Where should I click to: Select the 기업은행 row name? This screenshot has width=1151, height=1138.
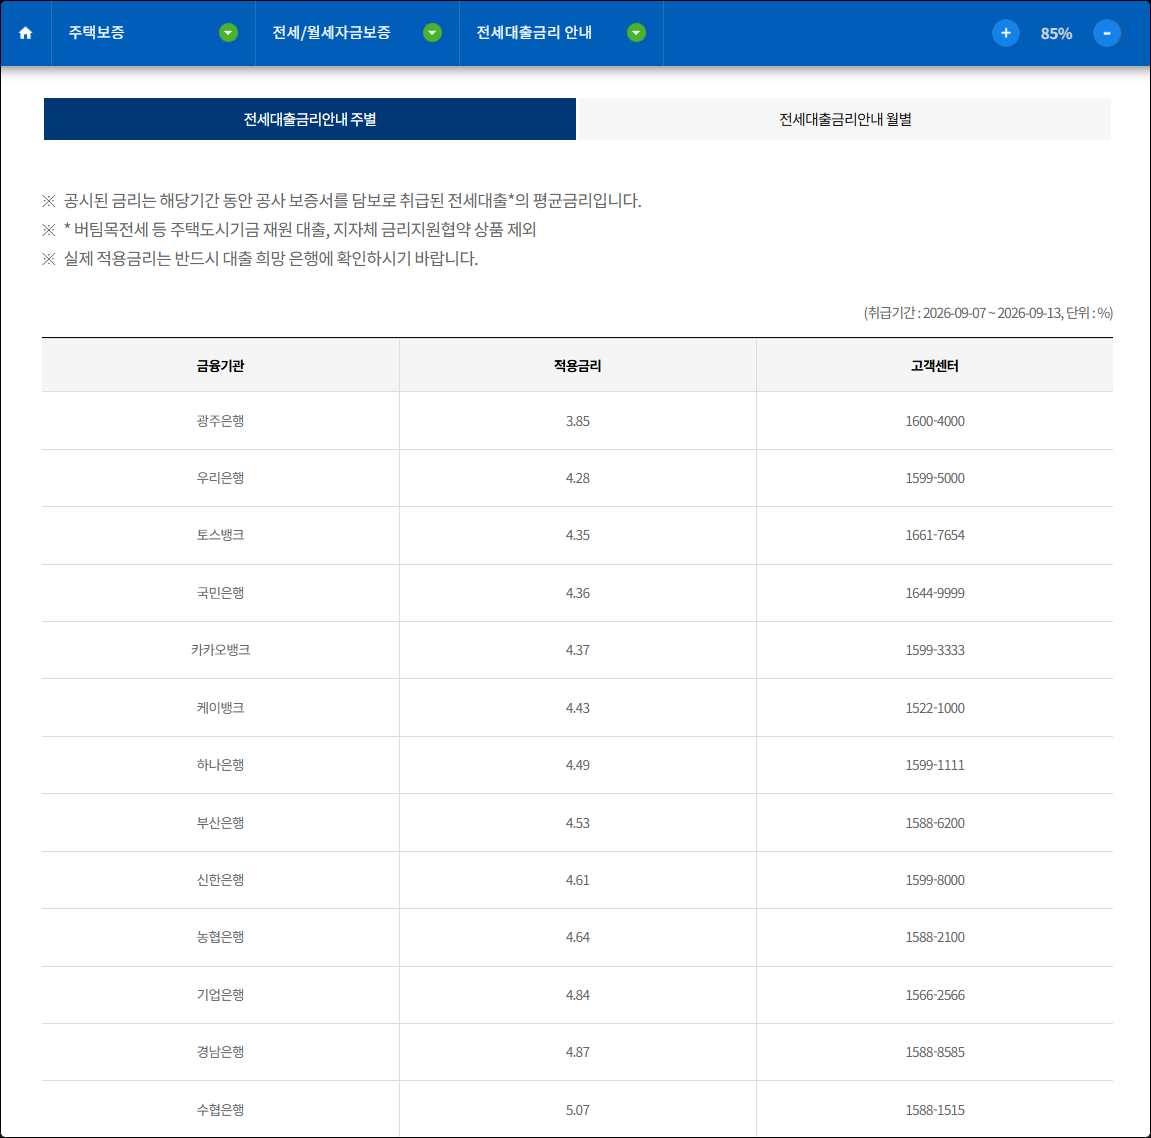tap(220, 995)
